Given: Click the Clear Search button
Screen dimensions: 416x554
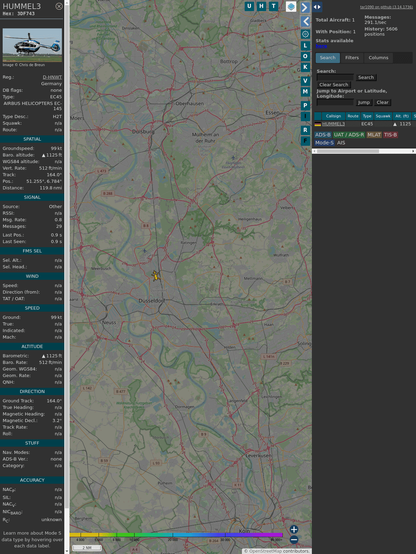Looking at the screenshot, I should (334, 85).
